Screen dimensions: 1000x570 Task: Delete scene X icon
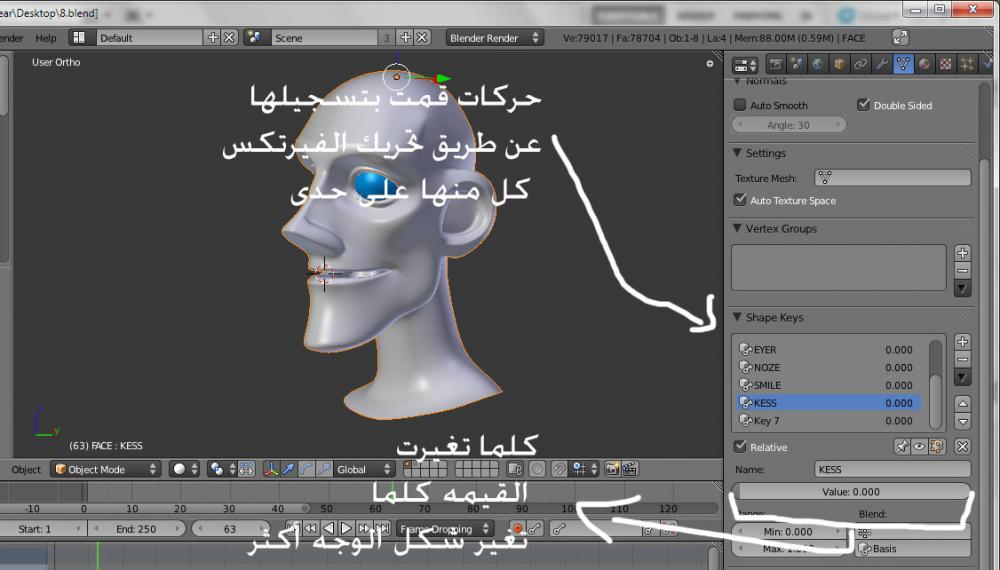point(422,38)
